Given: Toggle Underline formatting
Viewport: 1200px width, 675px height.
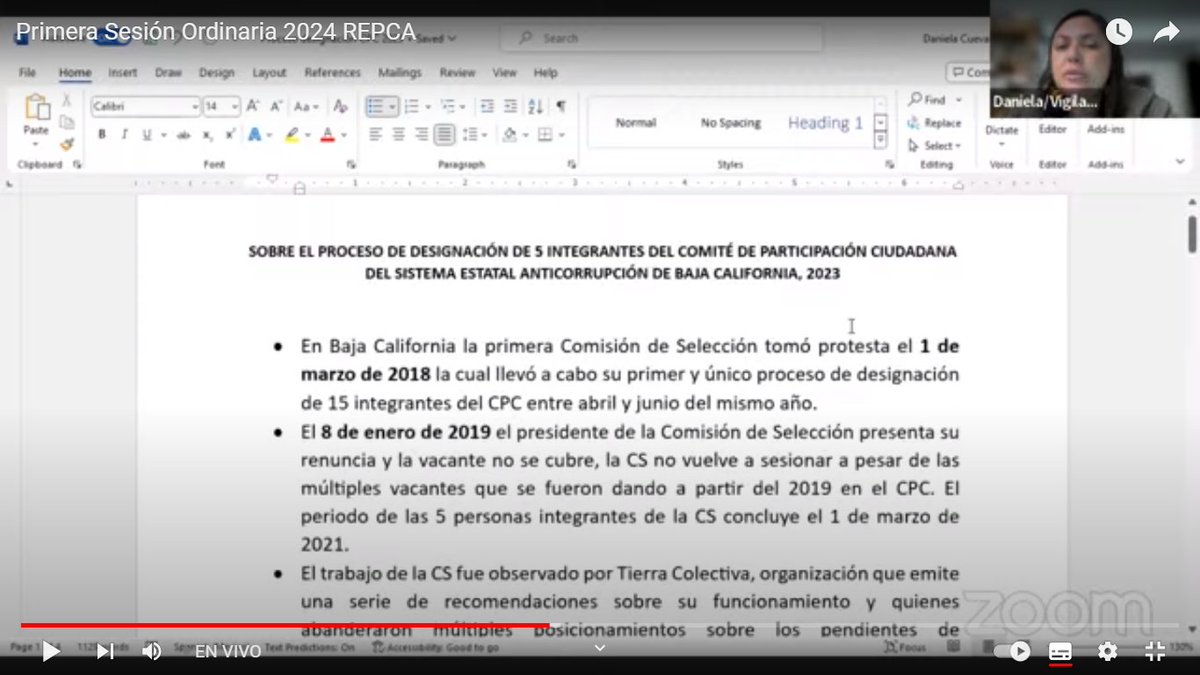Looking at the screenshot, I should click(147, 135).
